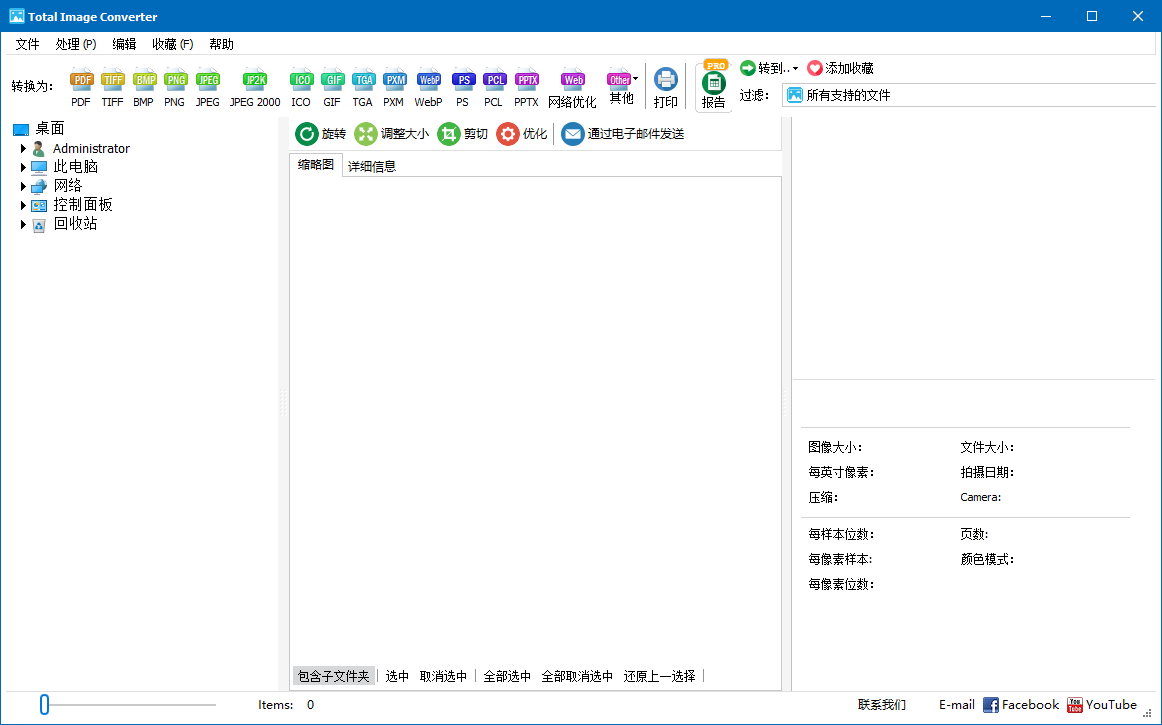Open the Facebook link

point(1020,705)
